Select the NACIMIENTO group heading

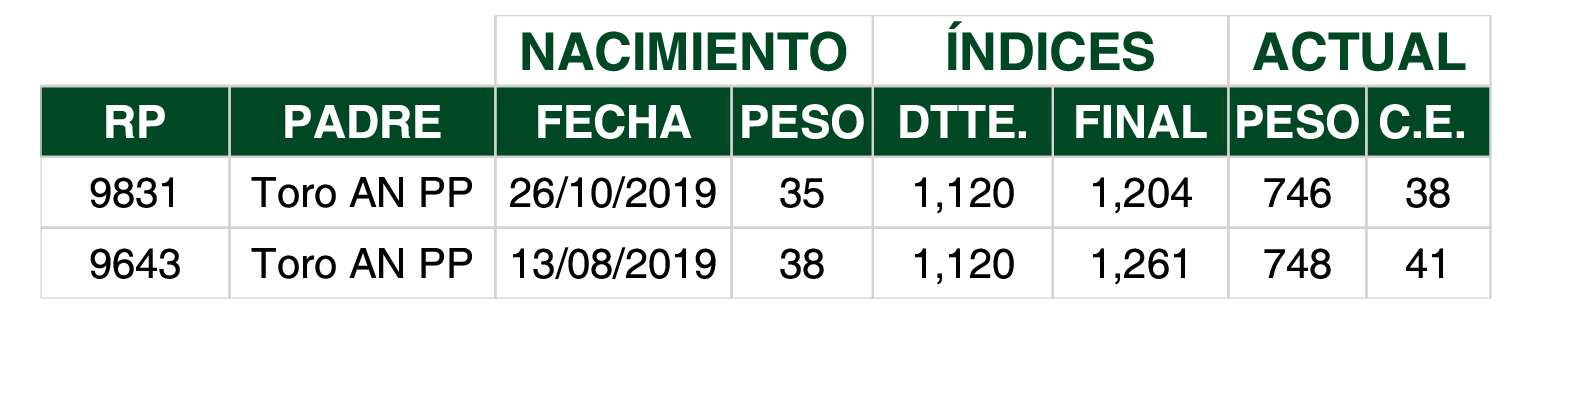pos(684,52)
